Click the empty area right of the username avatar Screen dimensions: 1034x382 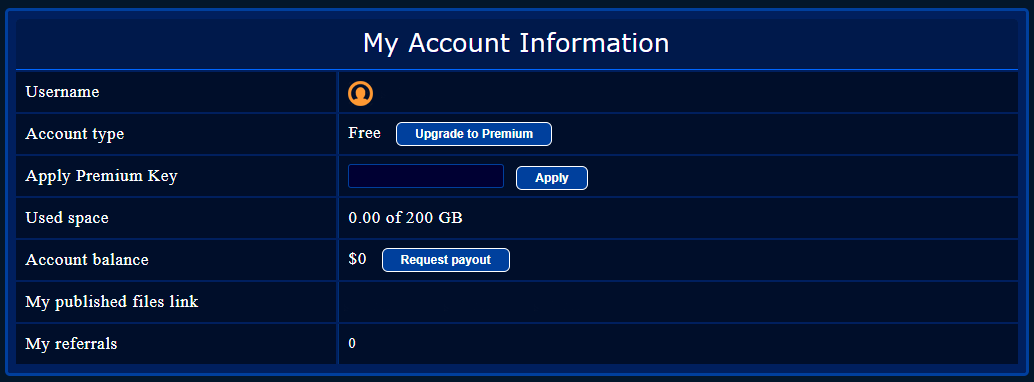(696, 93)
